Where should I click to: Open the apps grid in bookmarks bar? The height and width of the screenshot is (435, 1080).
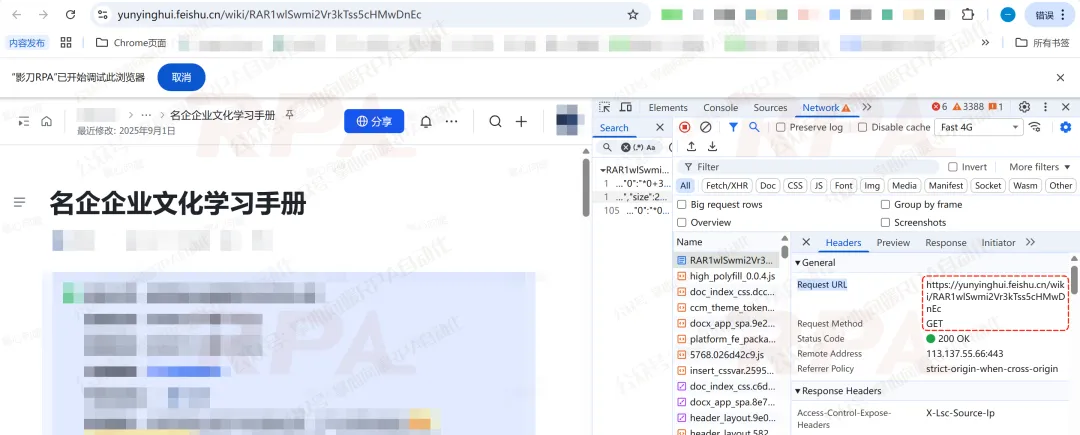click(x=66, y=43)
